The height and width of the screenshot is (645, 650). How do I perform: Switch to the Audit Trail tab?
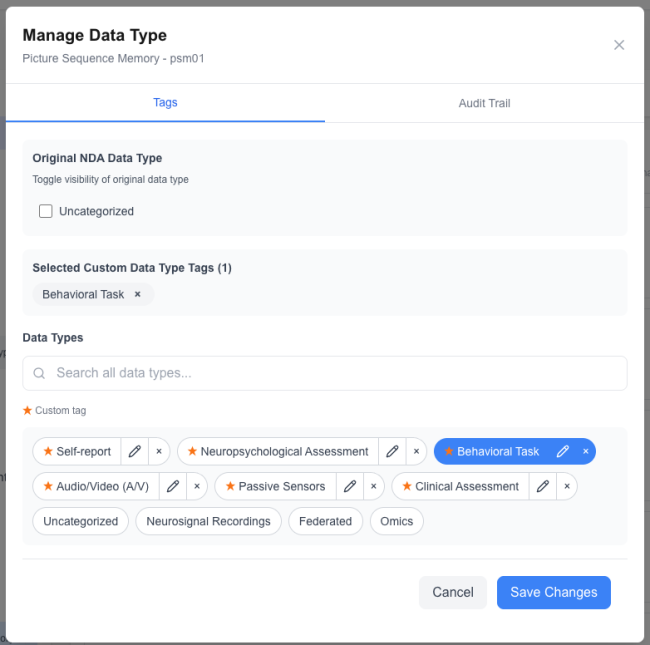click(484, 103)
